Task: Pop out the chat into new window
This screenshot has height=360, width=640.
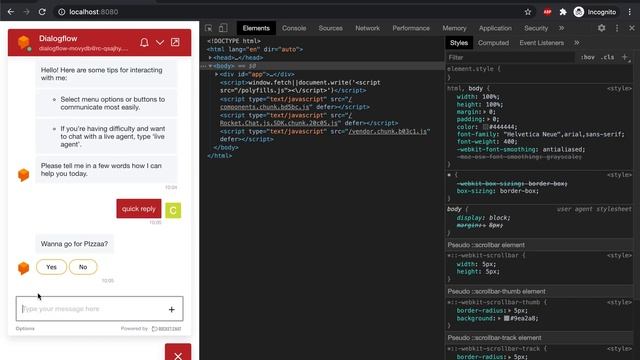Action: tap(175, 42)
